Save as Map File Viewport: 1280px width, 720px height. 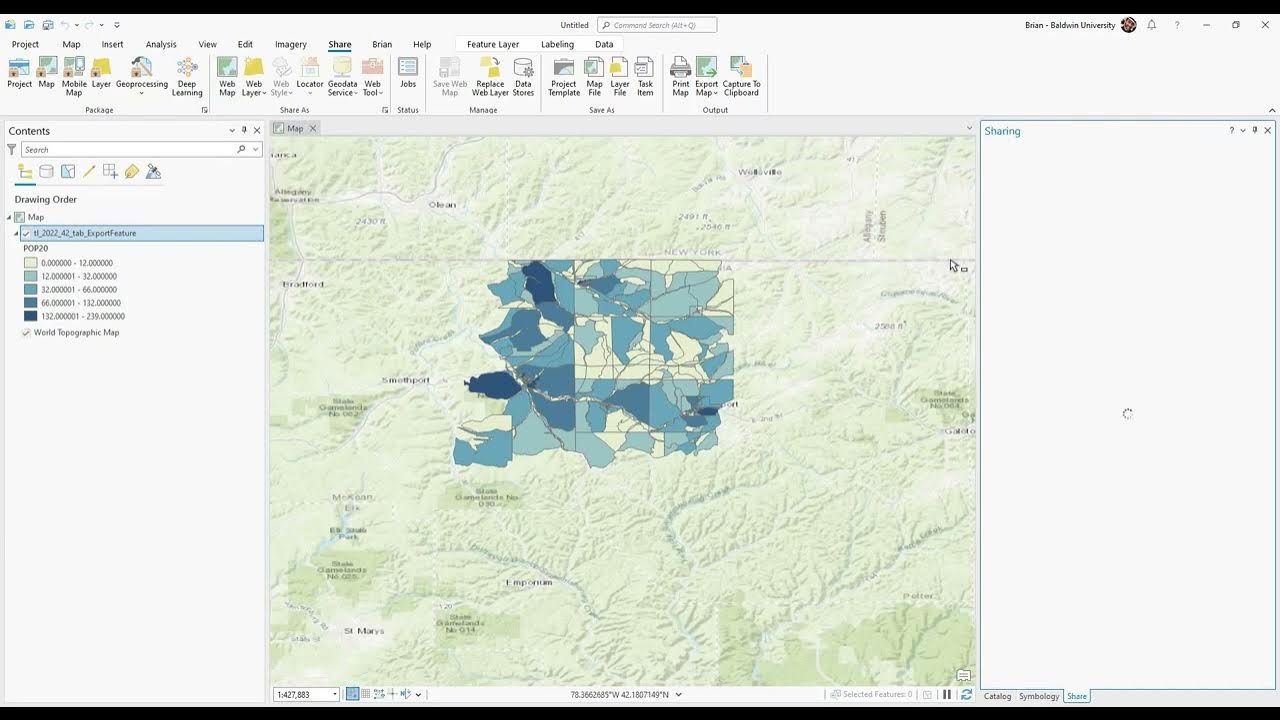point(594,77)
